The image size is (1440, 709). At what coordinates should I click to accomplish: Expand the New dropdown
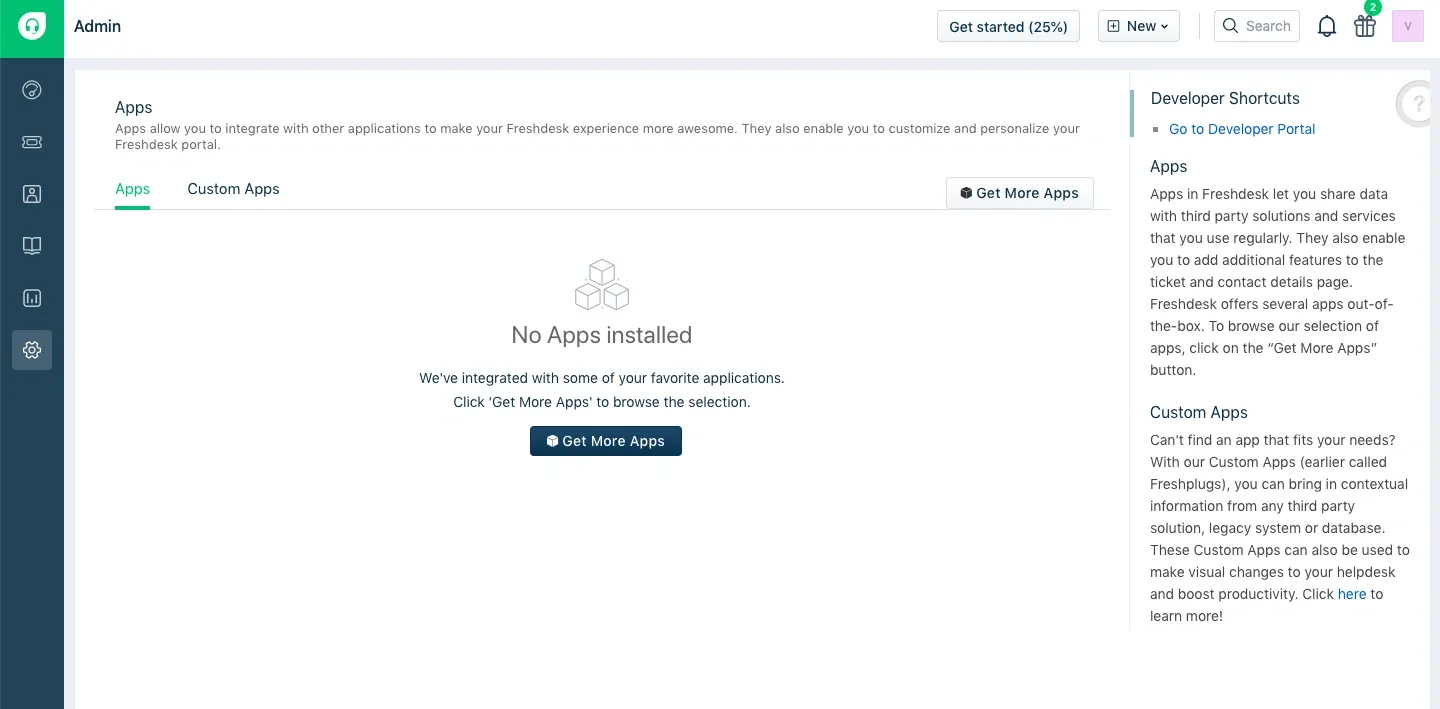(x=1138, y=26)
